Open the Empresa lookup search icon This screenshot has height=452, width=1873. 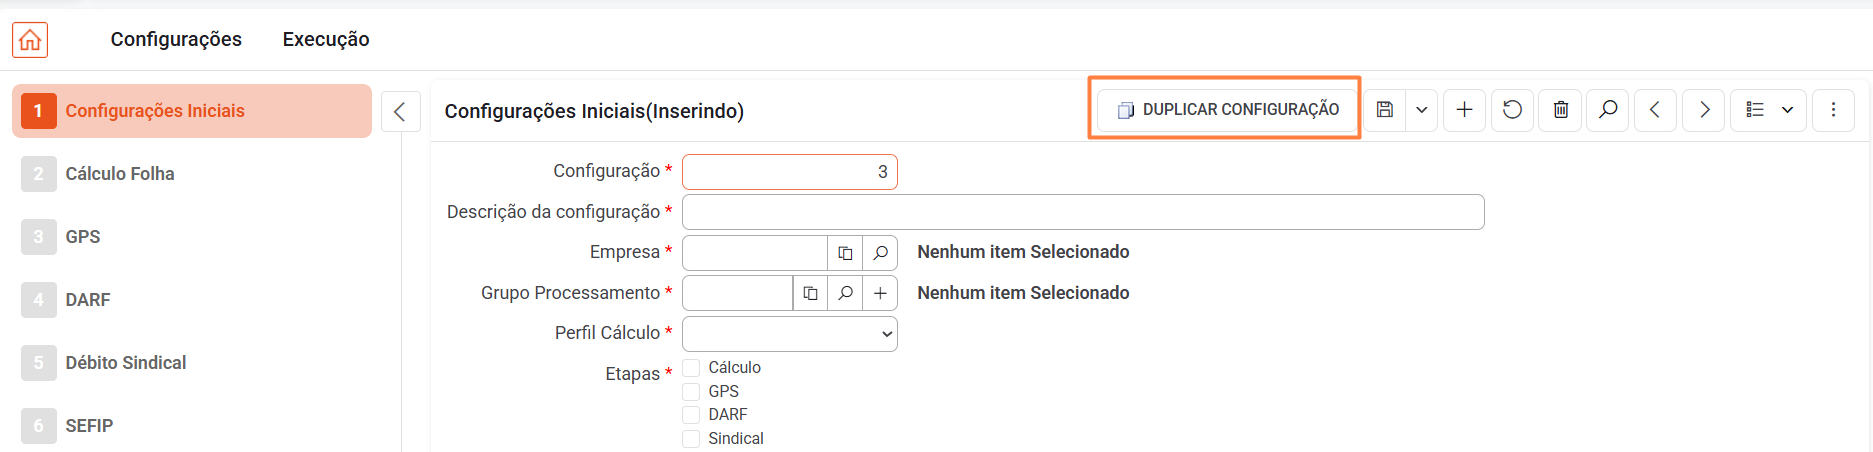click(x=880, y=253)
